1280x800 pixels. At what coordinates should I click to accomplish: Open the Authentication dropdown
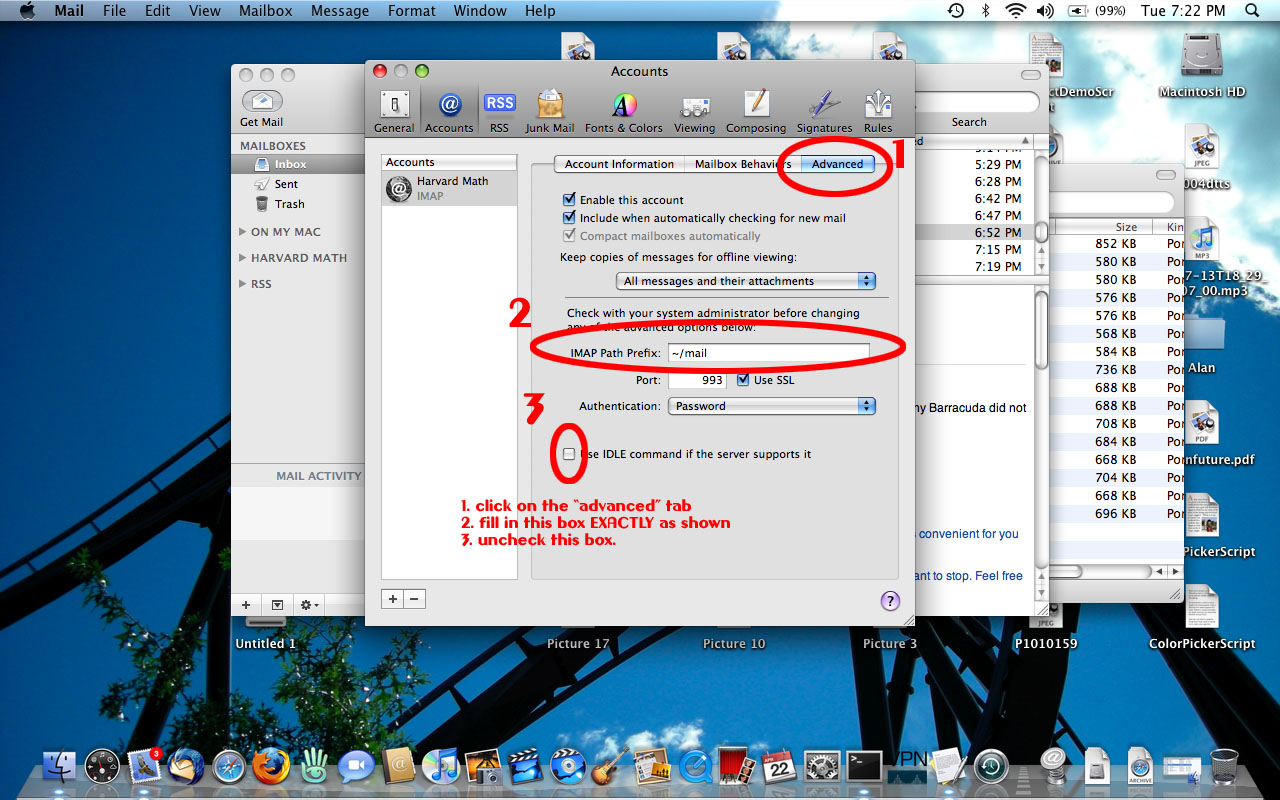pyautogui.click(x=772, y=406)
